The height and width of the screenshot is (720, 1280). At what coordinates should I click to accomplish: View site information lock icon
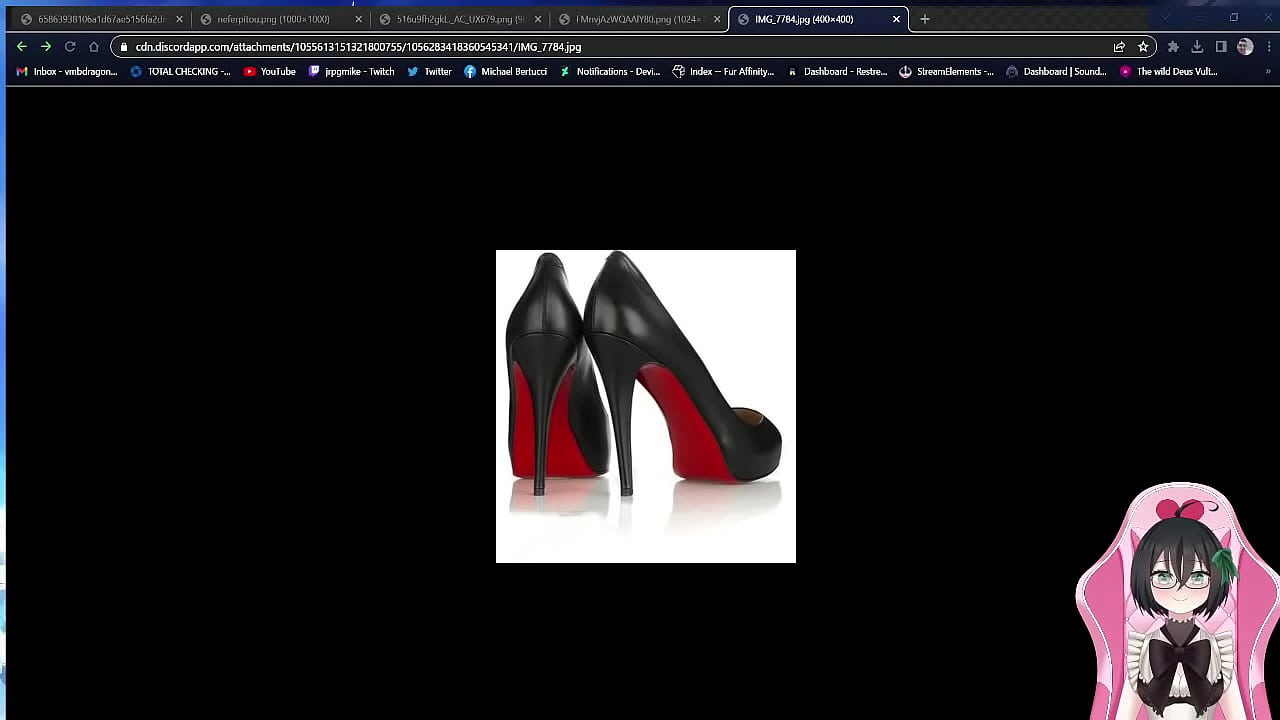[123, 47]
